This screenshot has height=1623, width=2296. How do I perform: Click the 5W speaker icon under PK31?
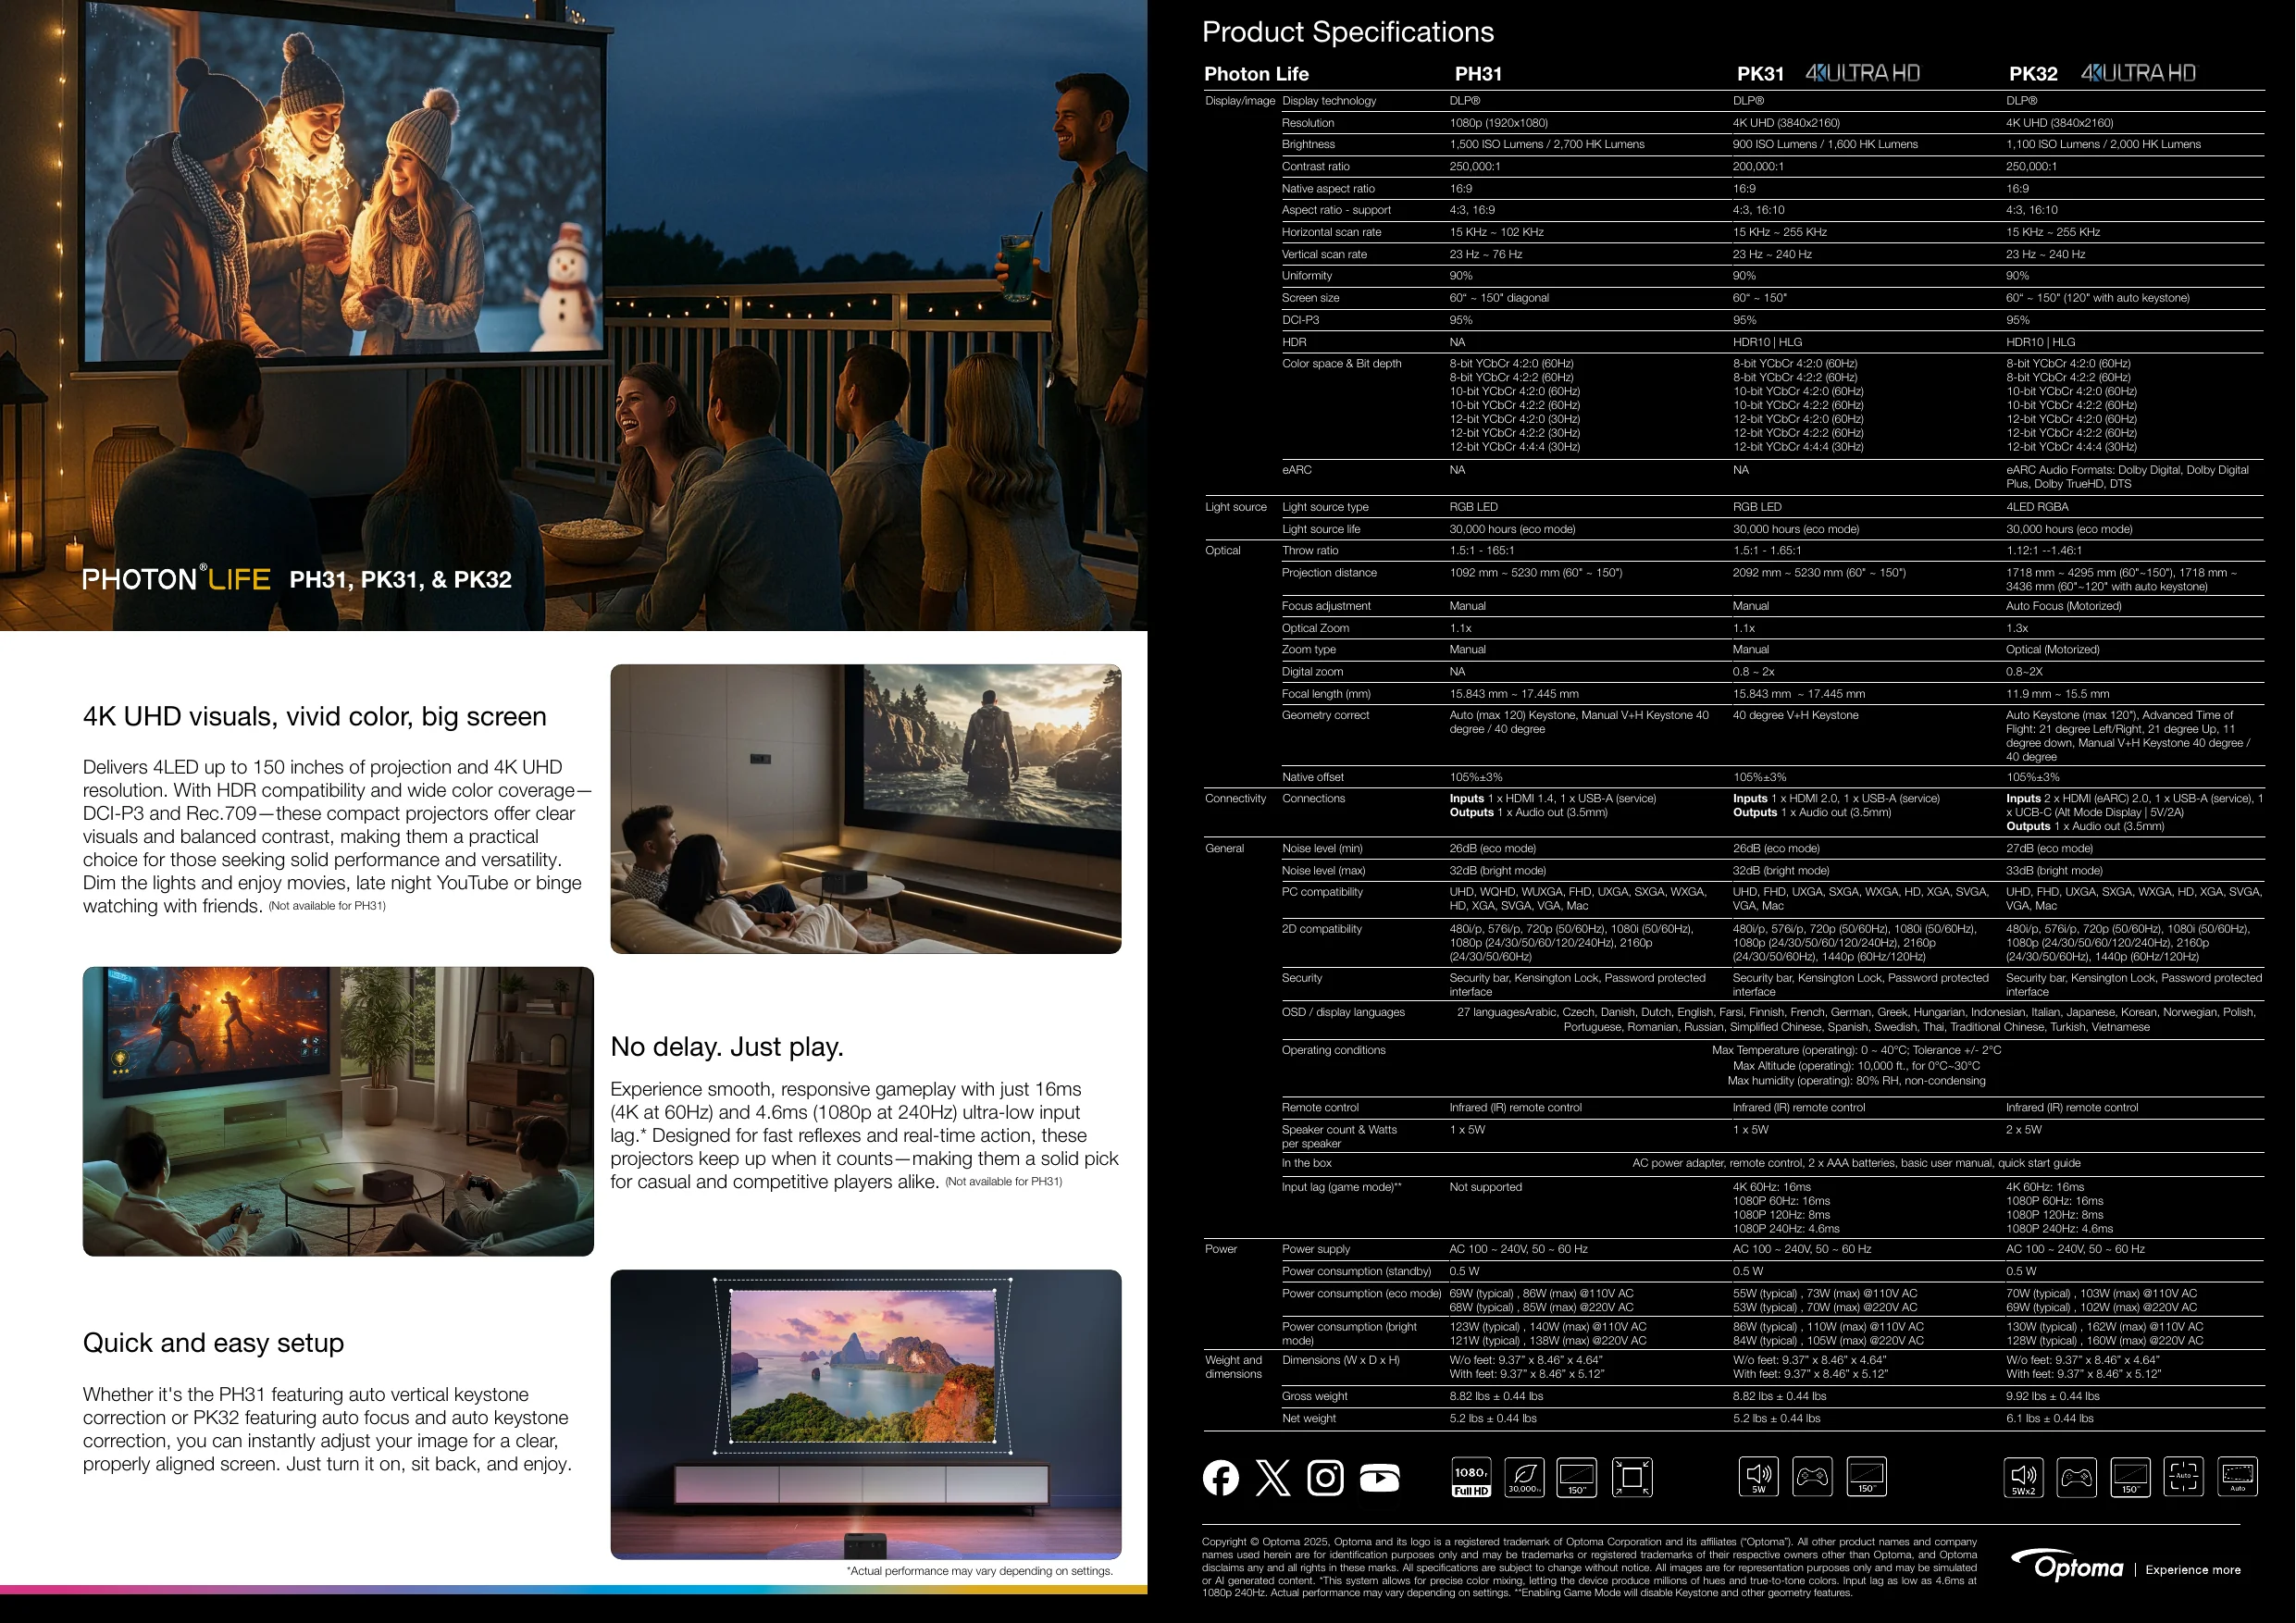(x=1759, y=1476)
